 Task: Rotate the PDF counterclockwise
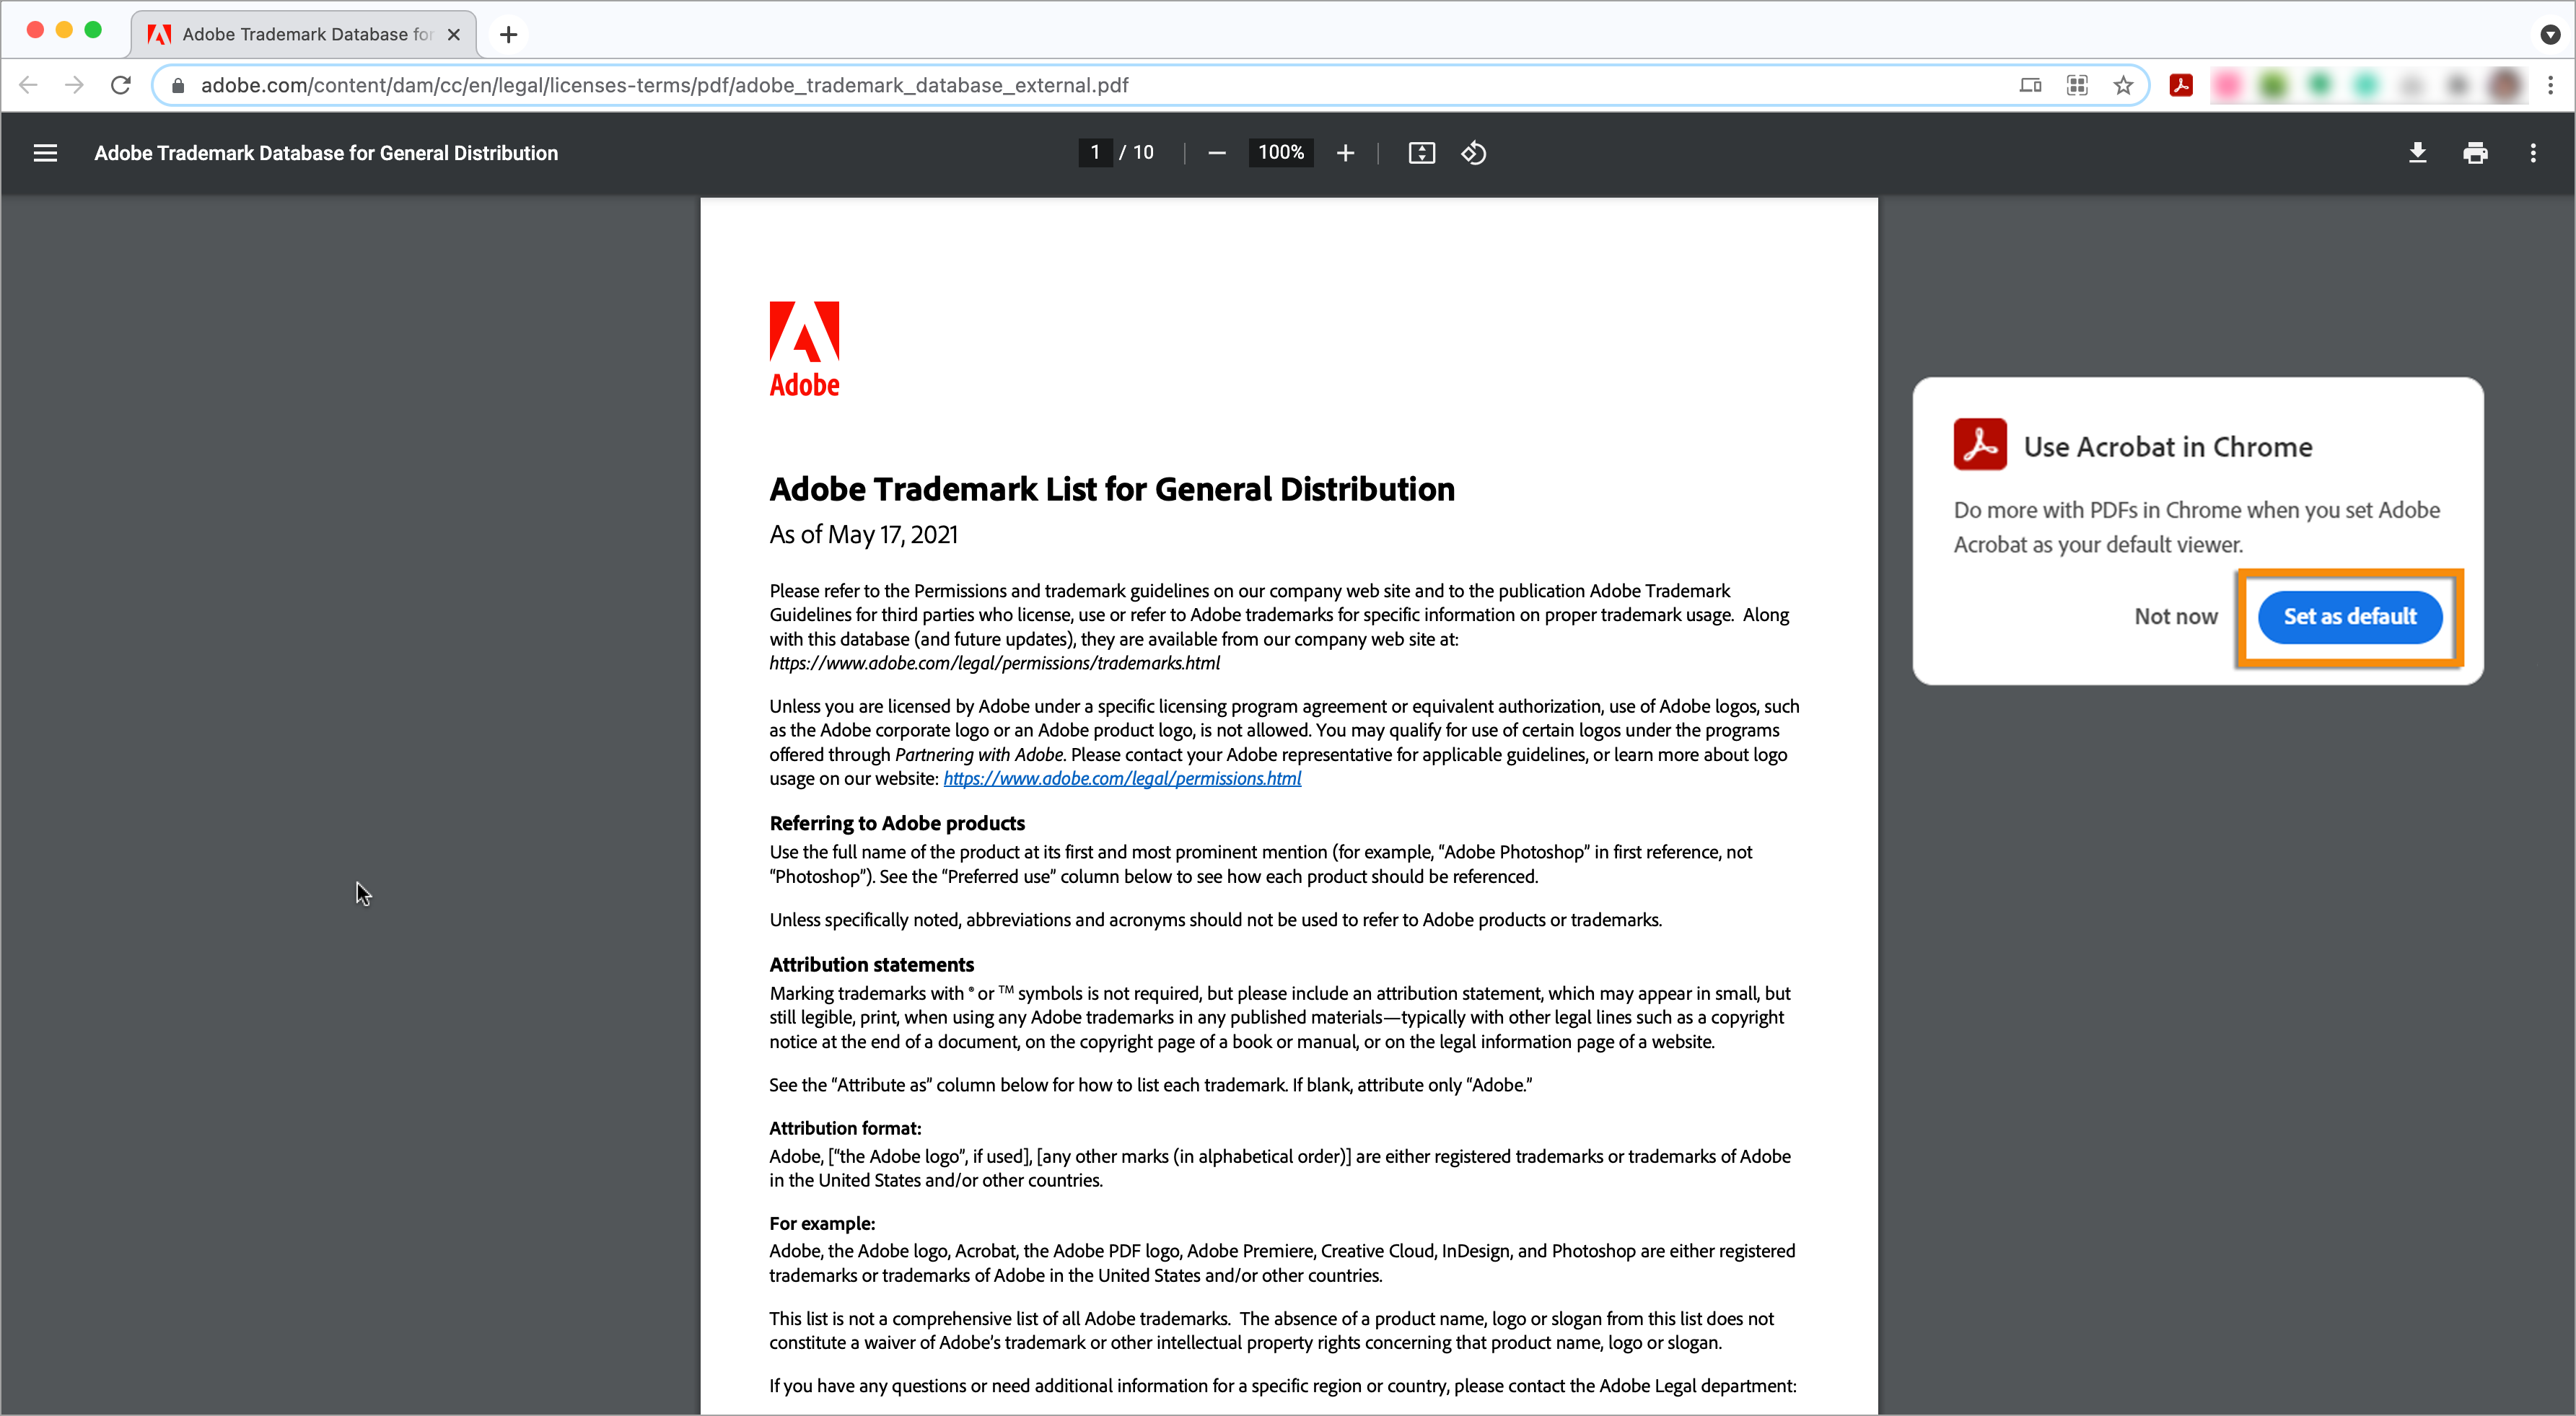1472,152
